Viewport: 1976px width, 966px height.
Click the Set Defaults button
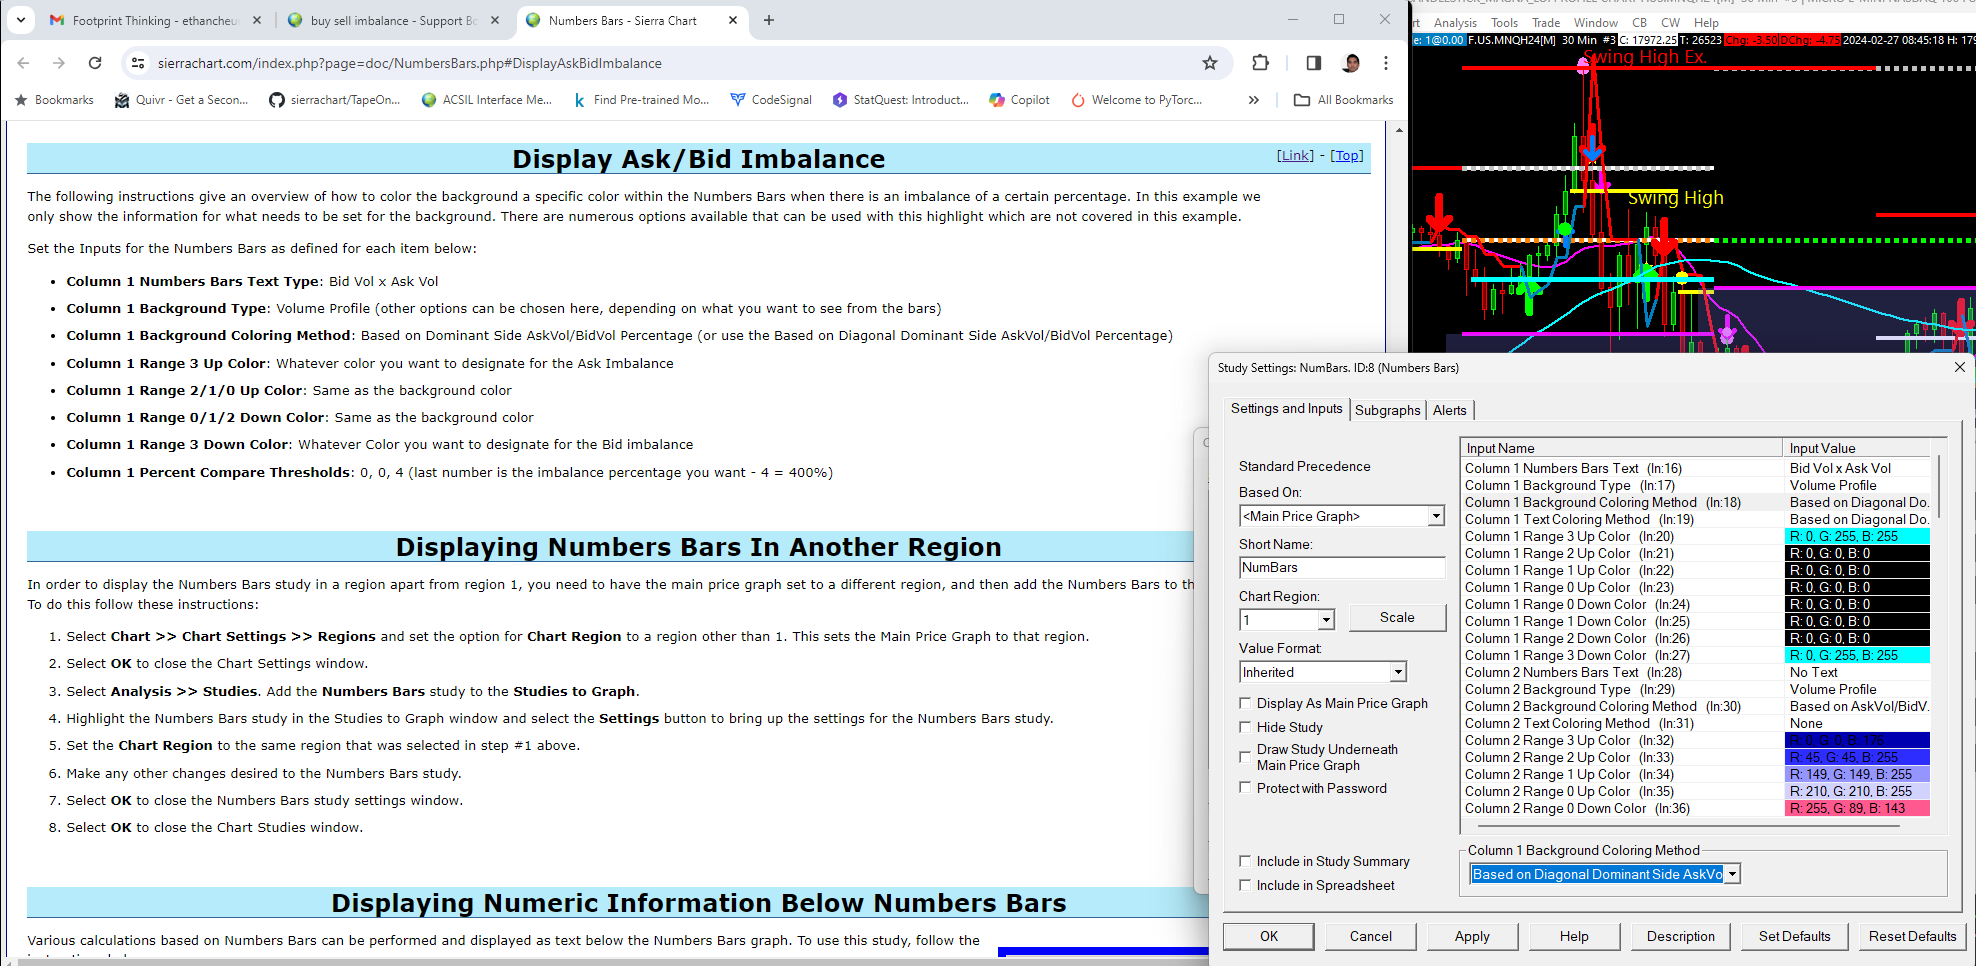click(1794, 936)
